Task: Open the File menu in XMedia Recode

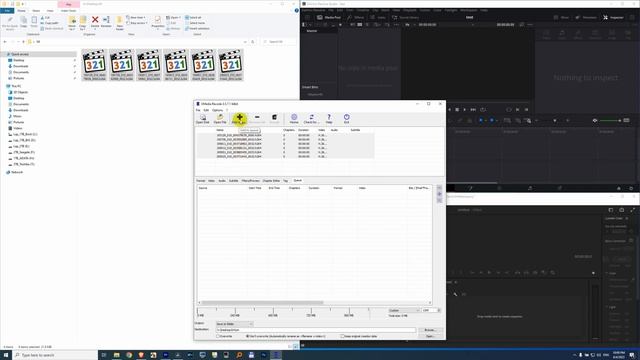Action: pos(198,110)
